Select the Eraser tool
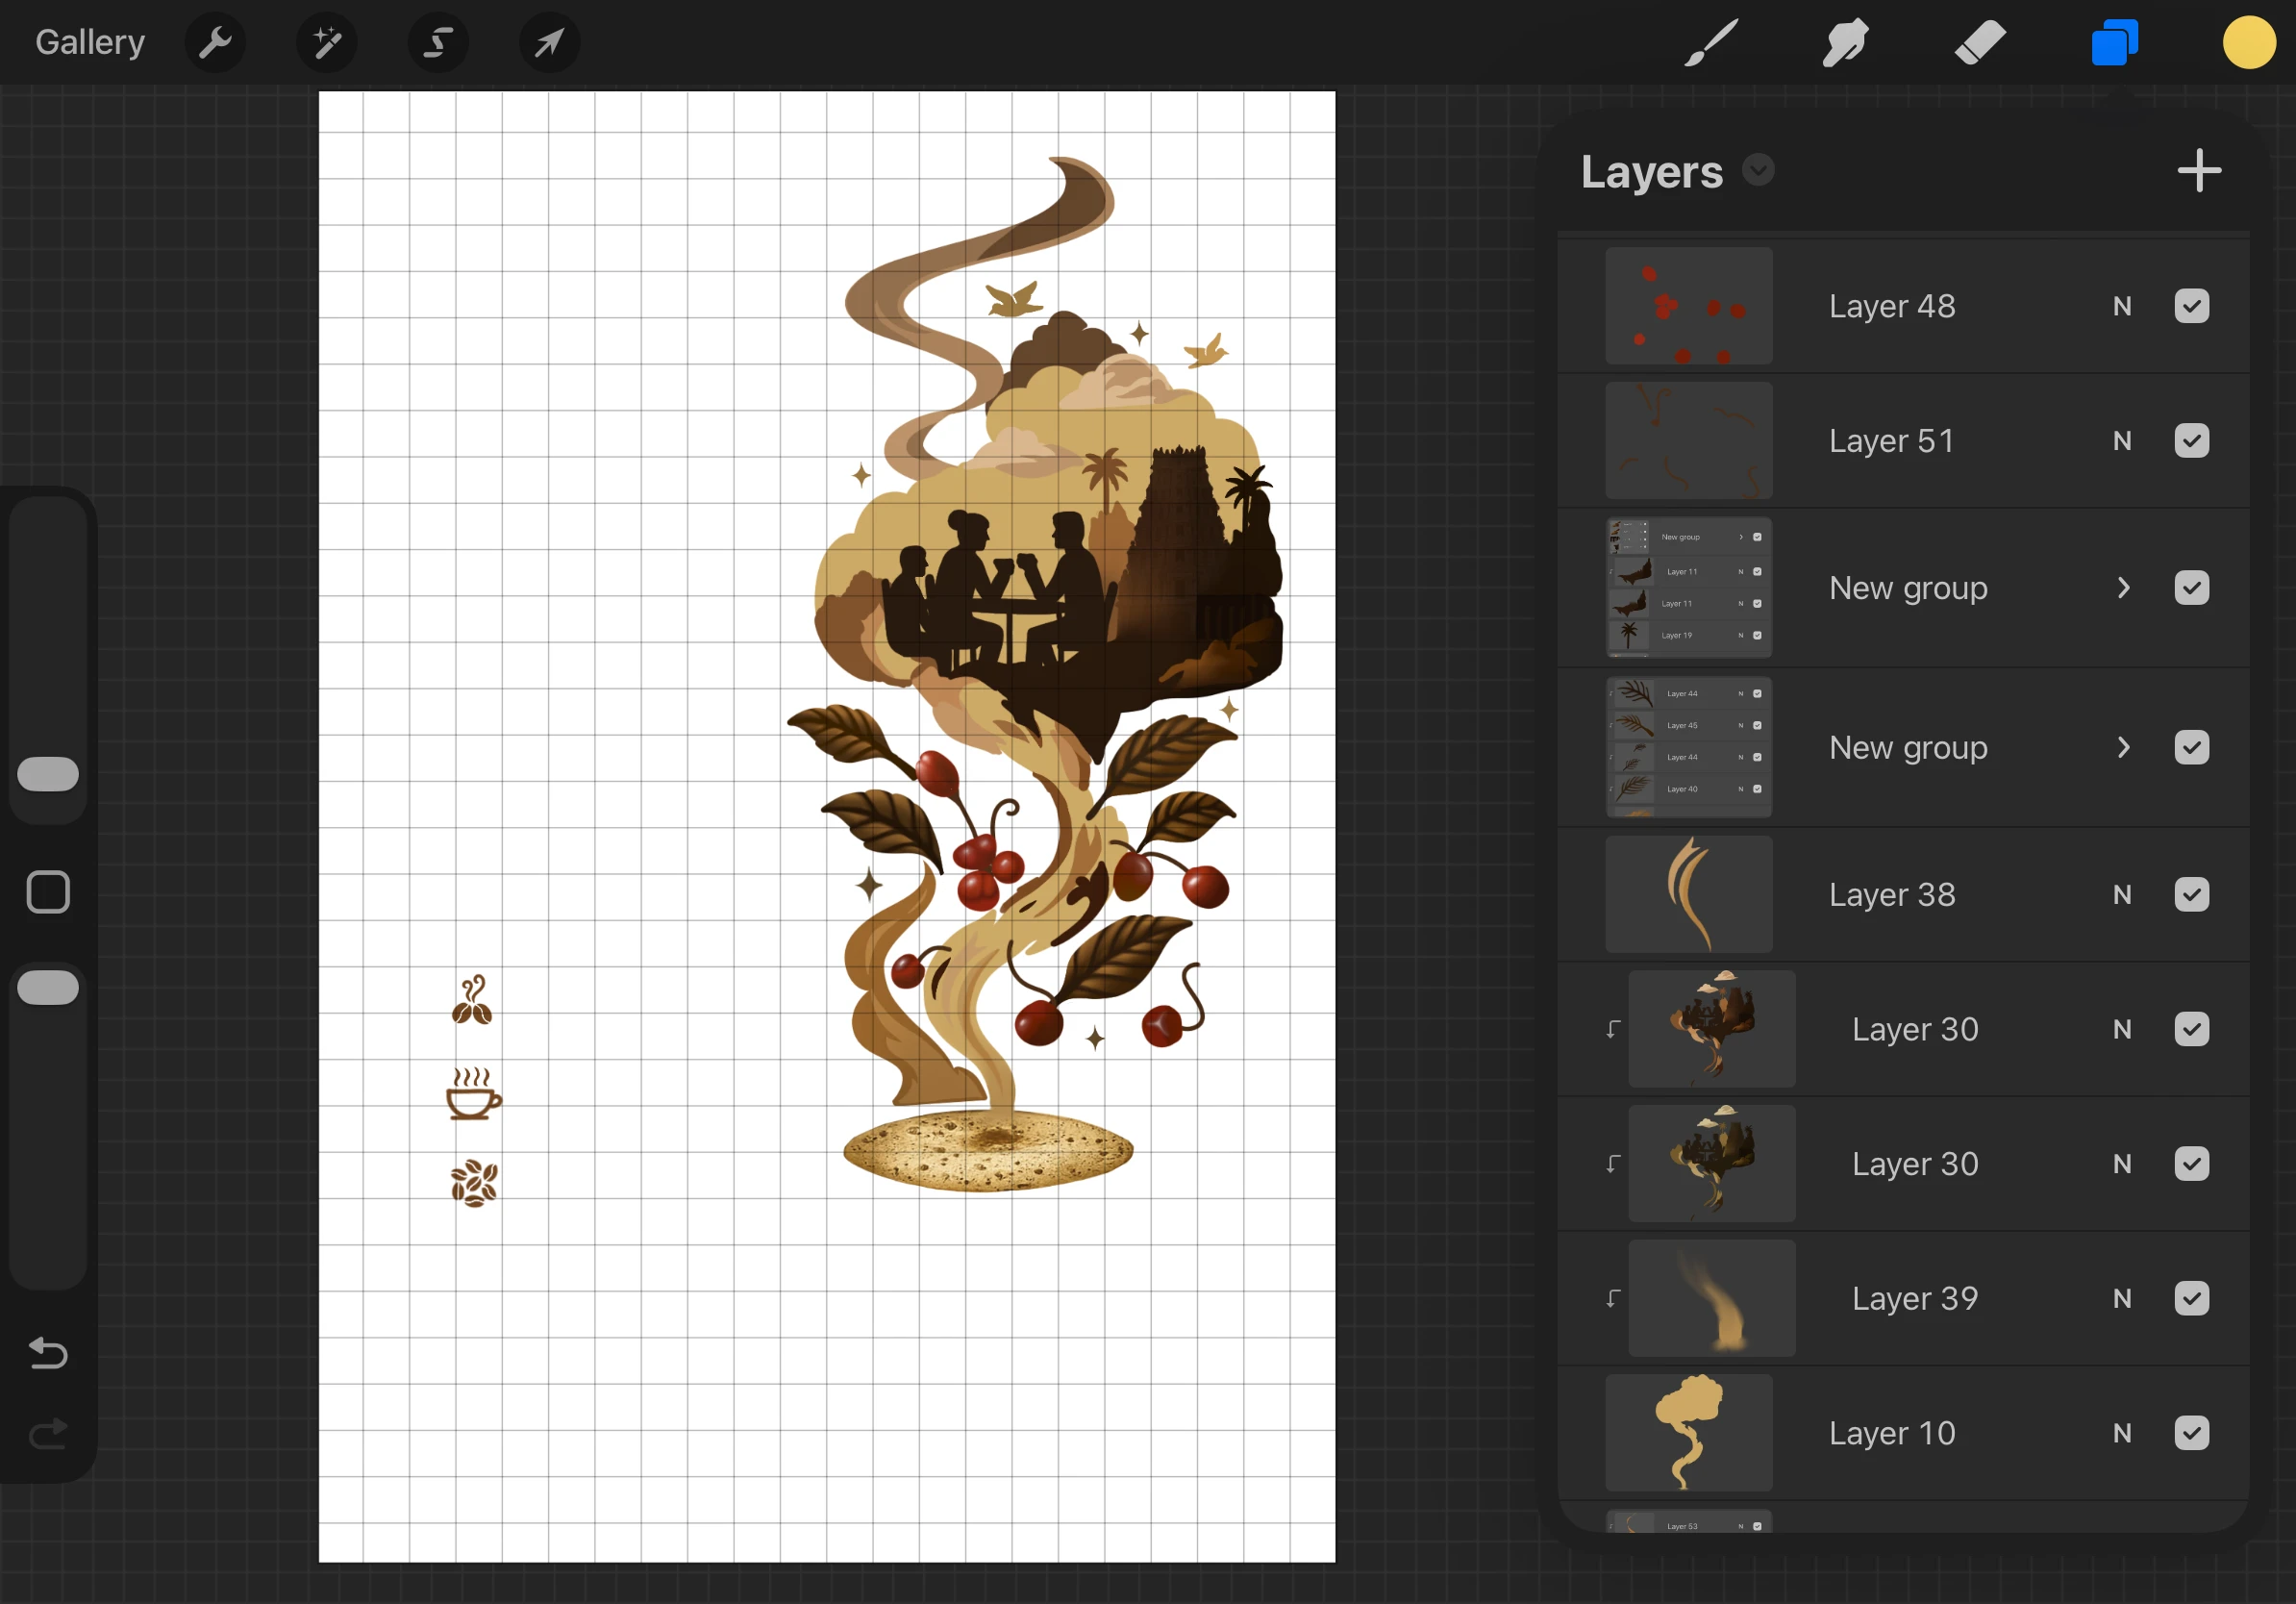2296x1604 pixels. point(1979,43)
